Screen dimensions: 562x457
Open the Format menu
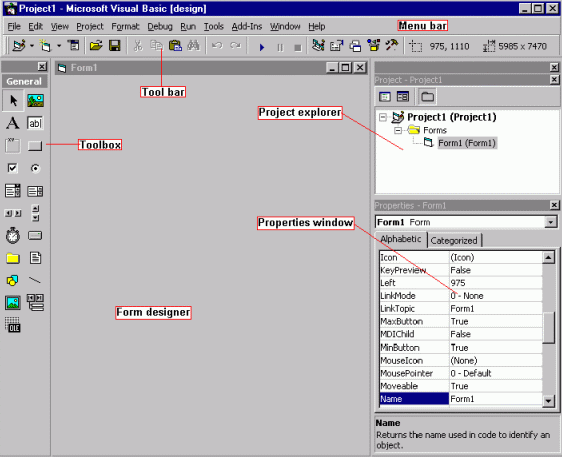pyautogui.click(x=125, y=27)
